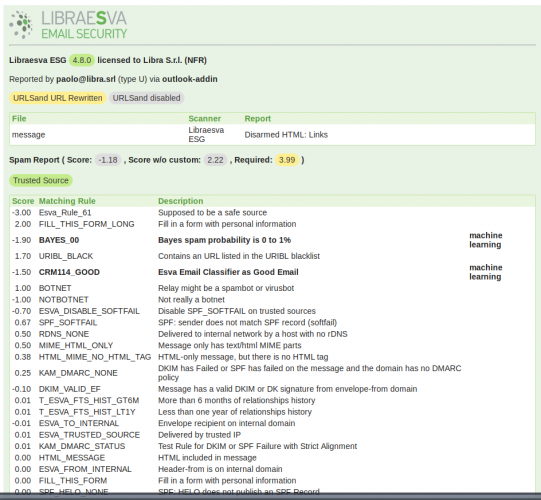Select the 'message' file cell

(29, 135)
